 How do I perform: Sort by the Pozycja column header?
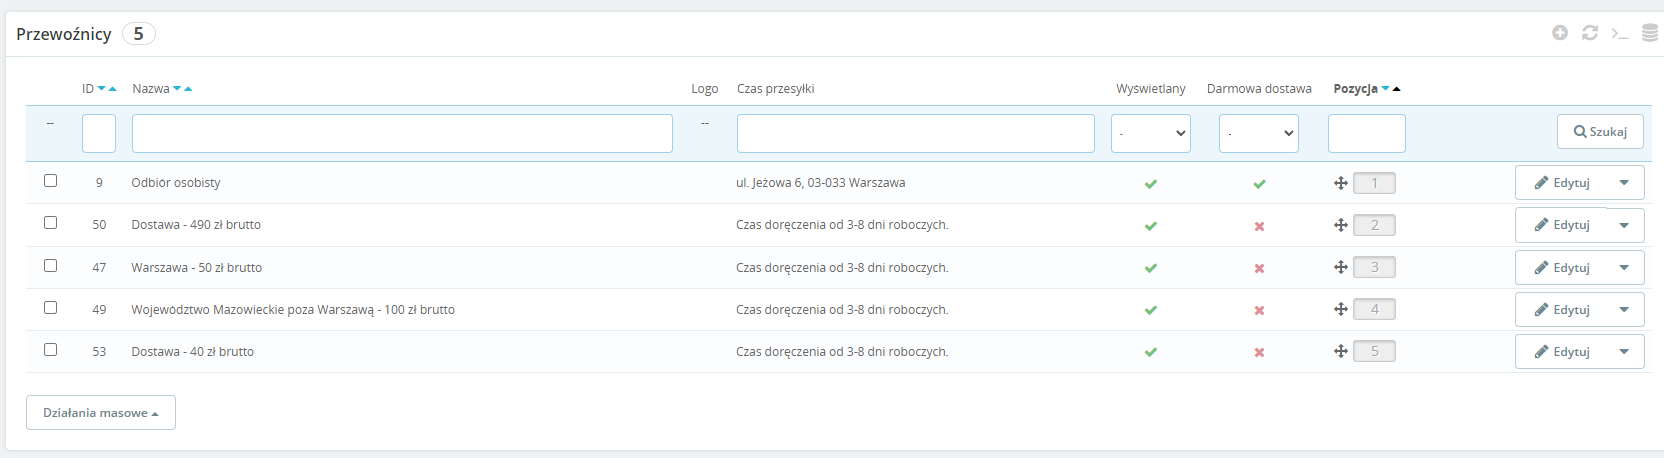tap(1355, 89)
